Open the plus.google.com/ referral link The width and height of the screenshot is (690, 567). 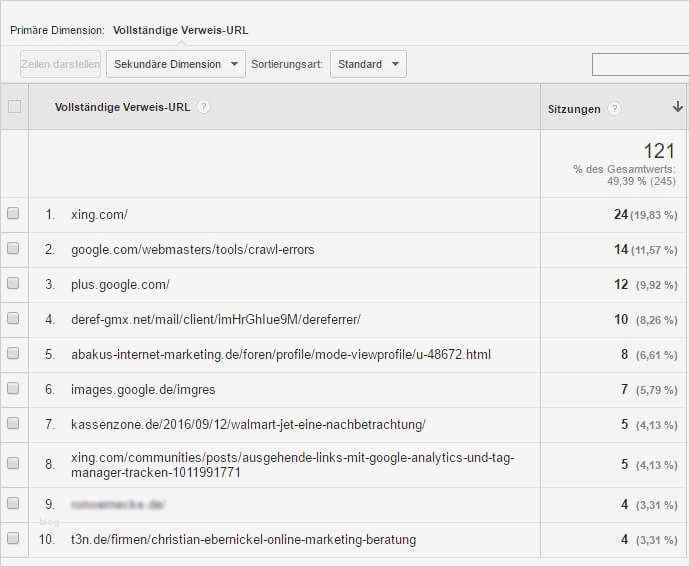pyautogui.click(x=120, y=284)
